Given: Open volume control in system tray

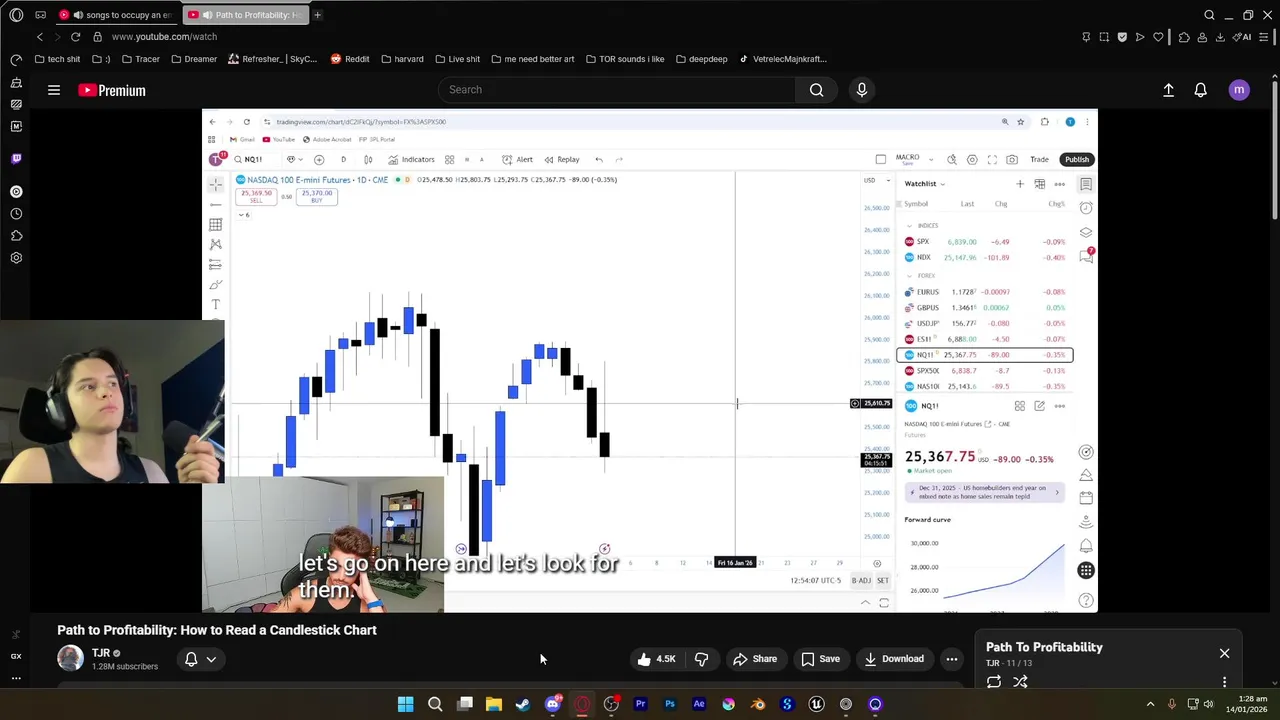Looking at the screenshot, I should [x=1208, y=704].
